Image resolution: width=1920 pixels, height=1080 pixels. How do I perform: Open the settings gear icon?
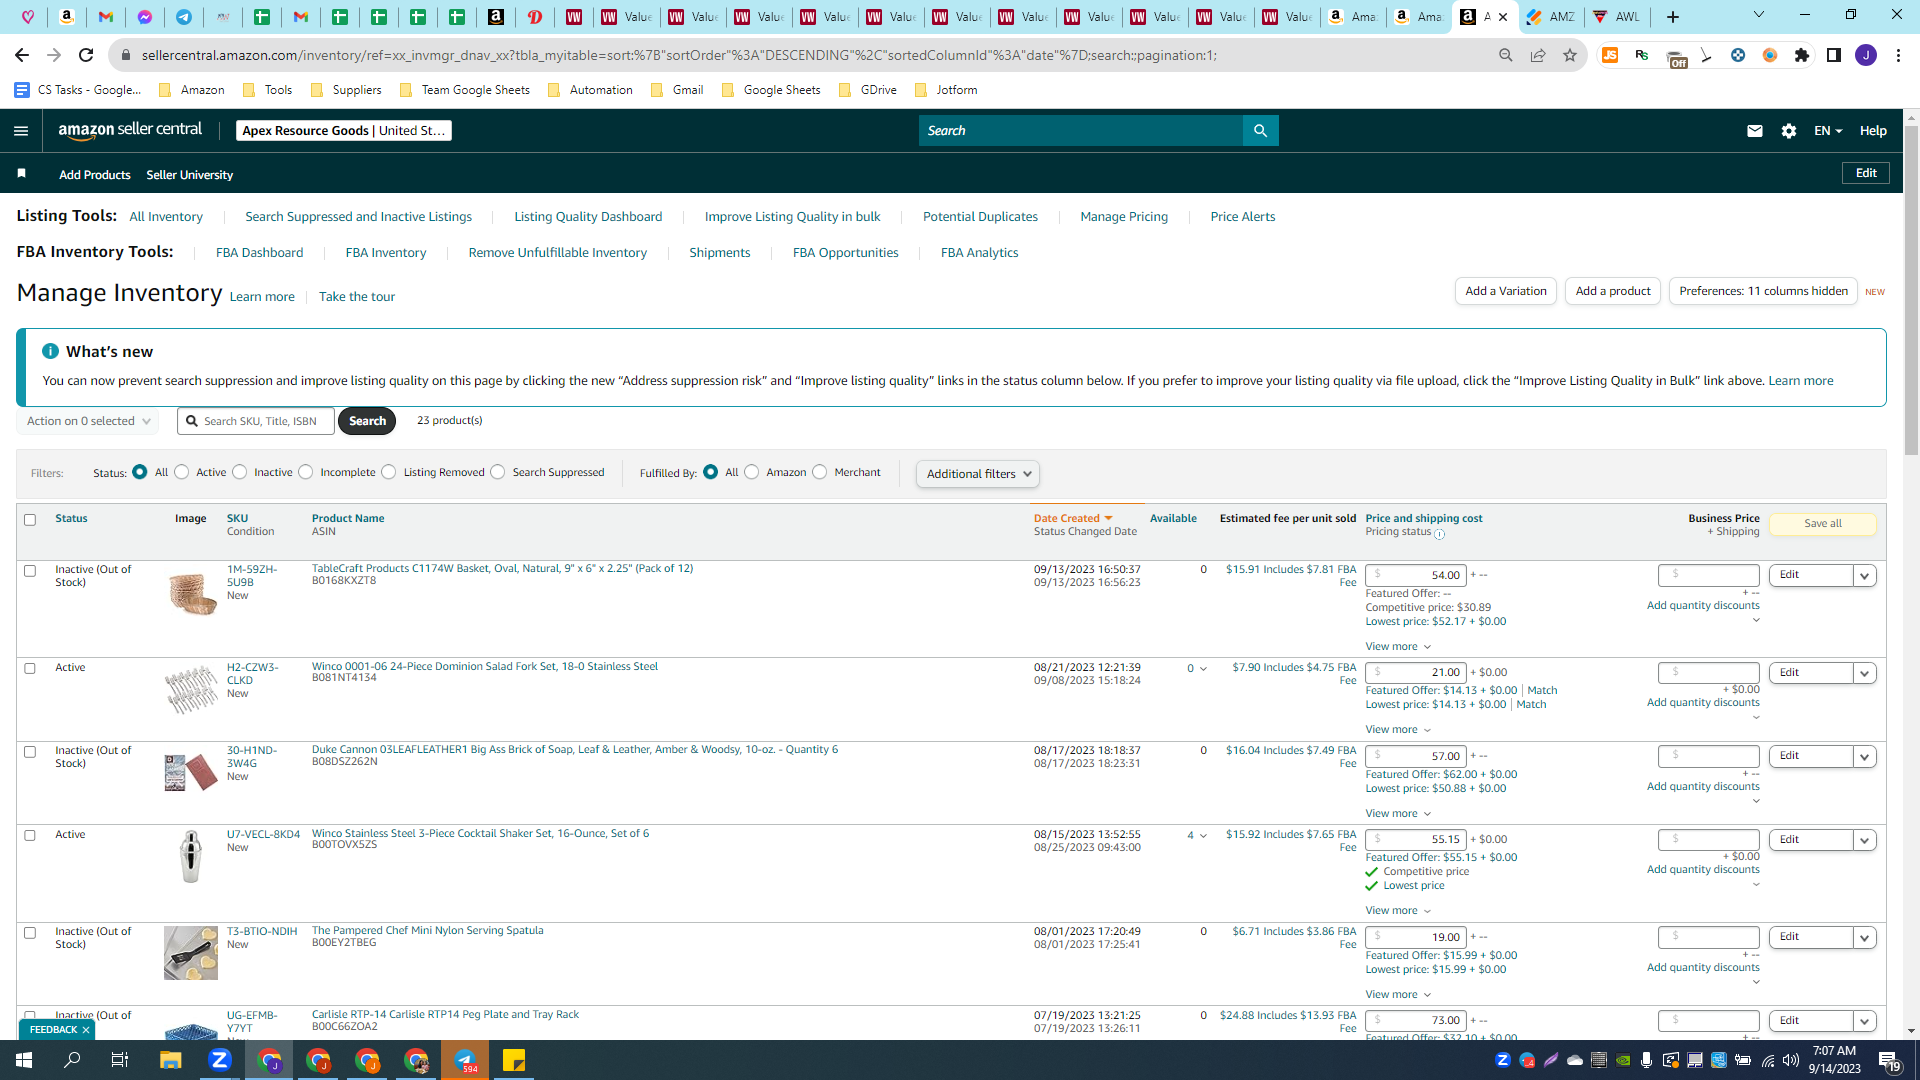pyautogui.click(x=1789, y=131)
